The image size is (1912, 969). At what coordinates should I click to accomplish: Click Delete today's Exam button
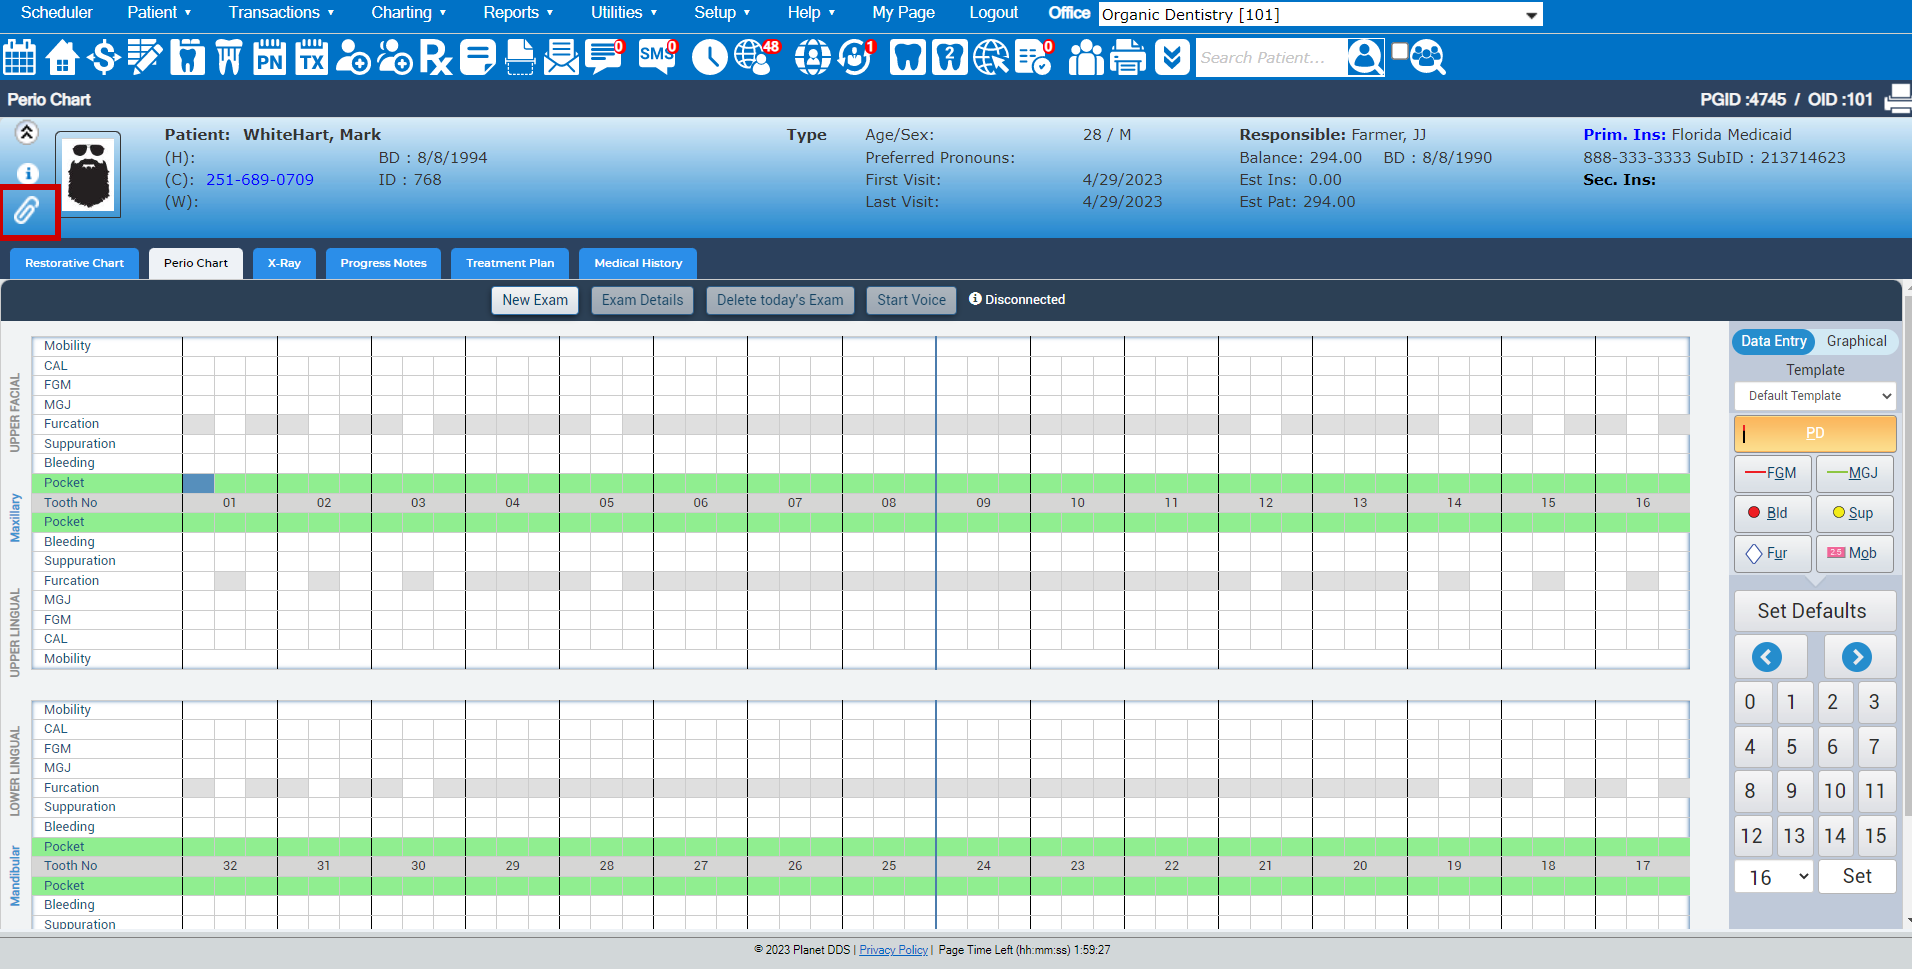click(780, 300)
